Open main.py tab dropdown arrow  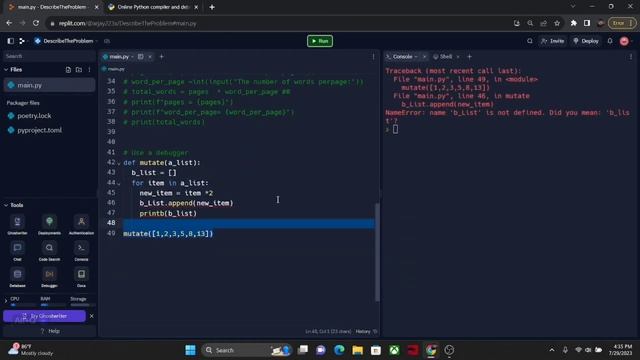pos(132,57)
